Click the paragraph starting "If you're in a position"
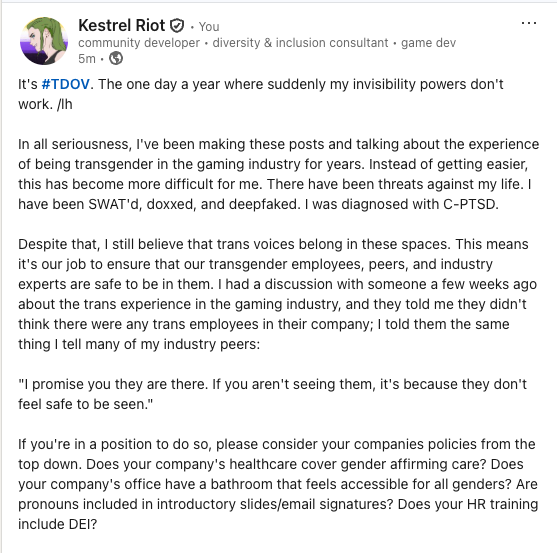 click(x=278, y=484)
